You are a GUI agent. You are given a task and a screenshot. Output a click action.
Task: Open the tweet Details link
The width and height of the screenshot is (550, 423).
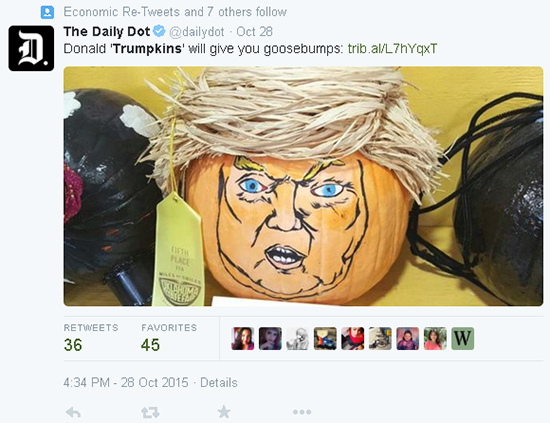tap(219, 382)
